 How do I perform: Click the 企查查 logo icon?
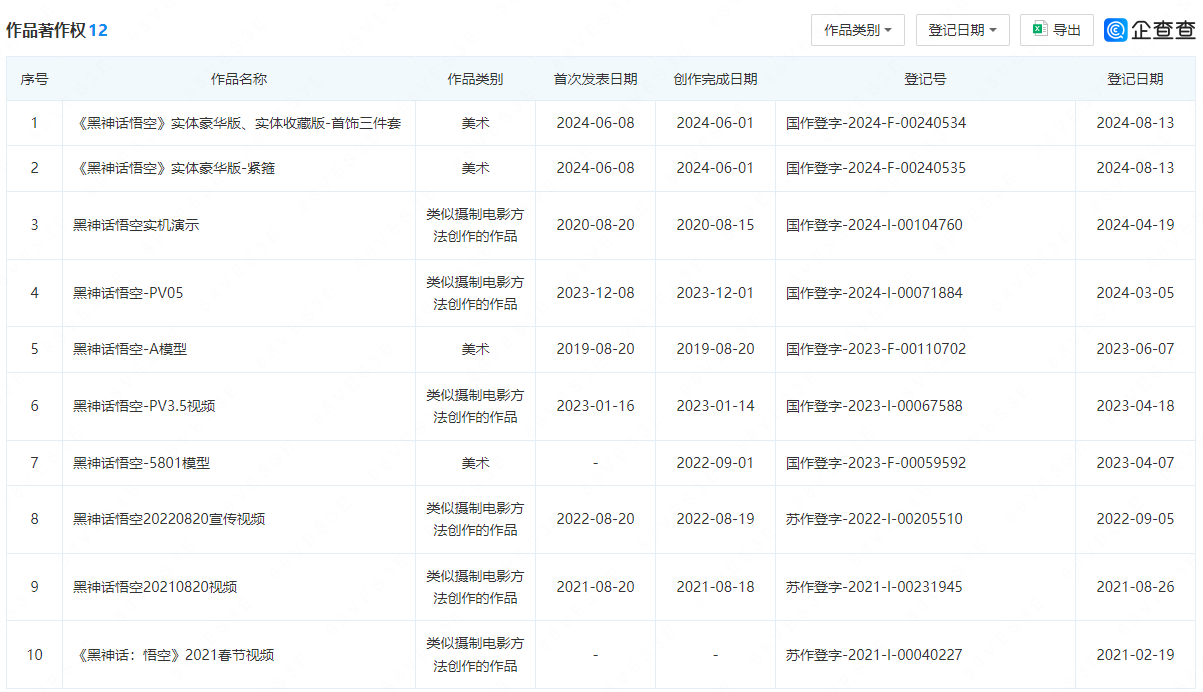(1115, 29)
